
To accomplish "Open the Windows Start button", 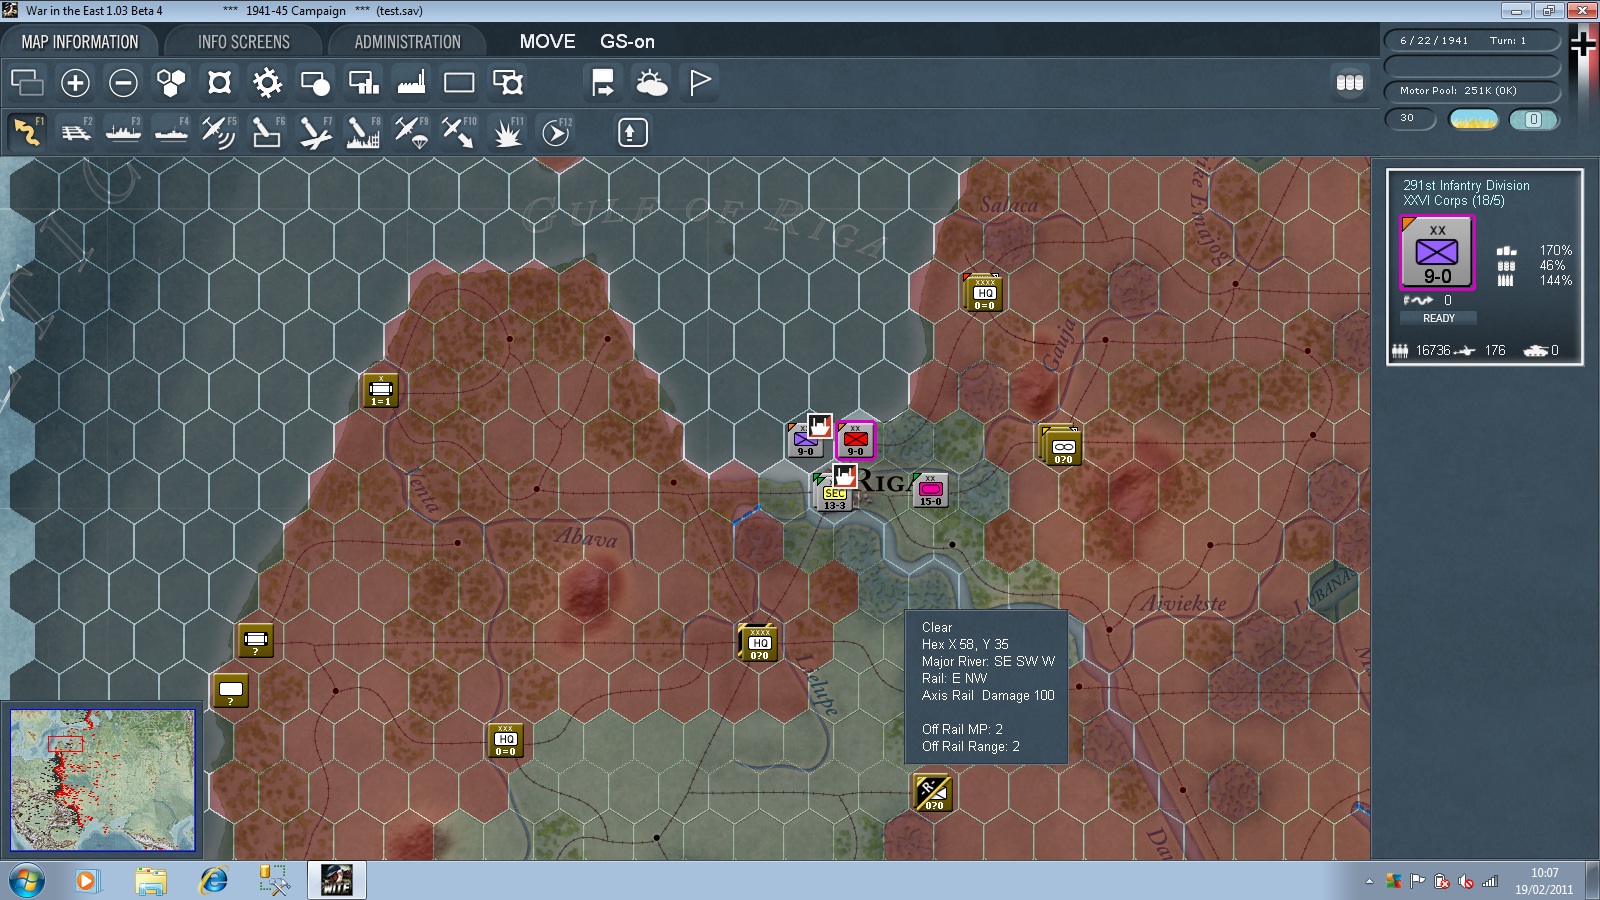I will pos(27,881).
